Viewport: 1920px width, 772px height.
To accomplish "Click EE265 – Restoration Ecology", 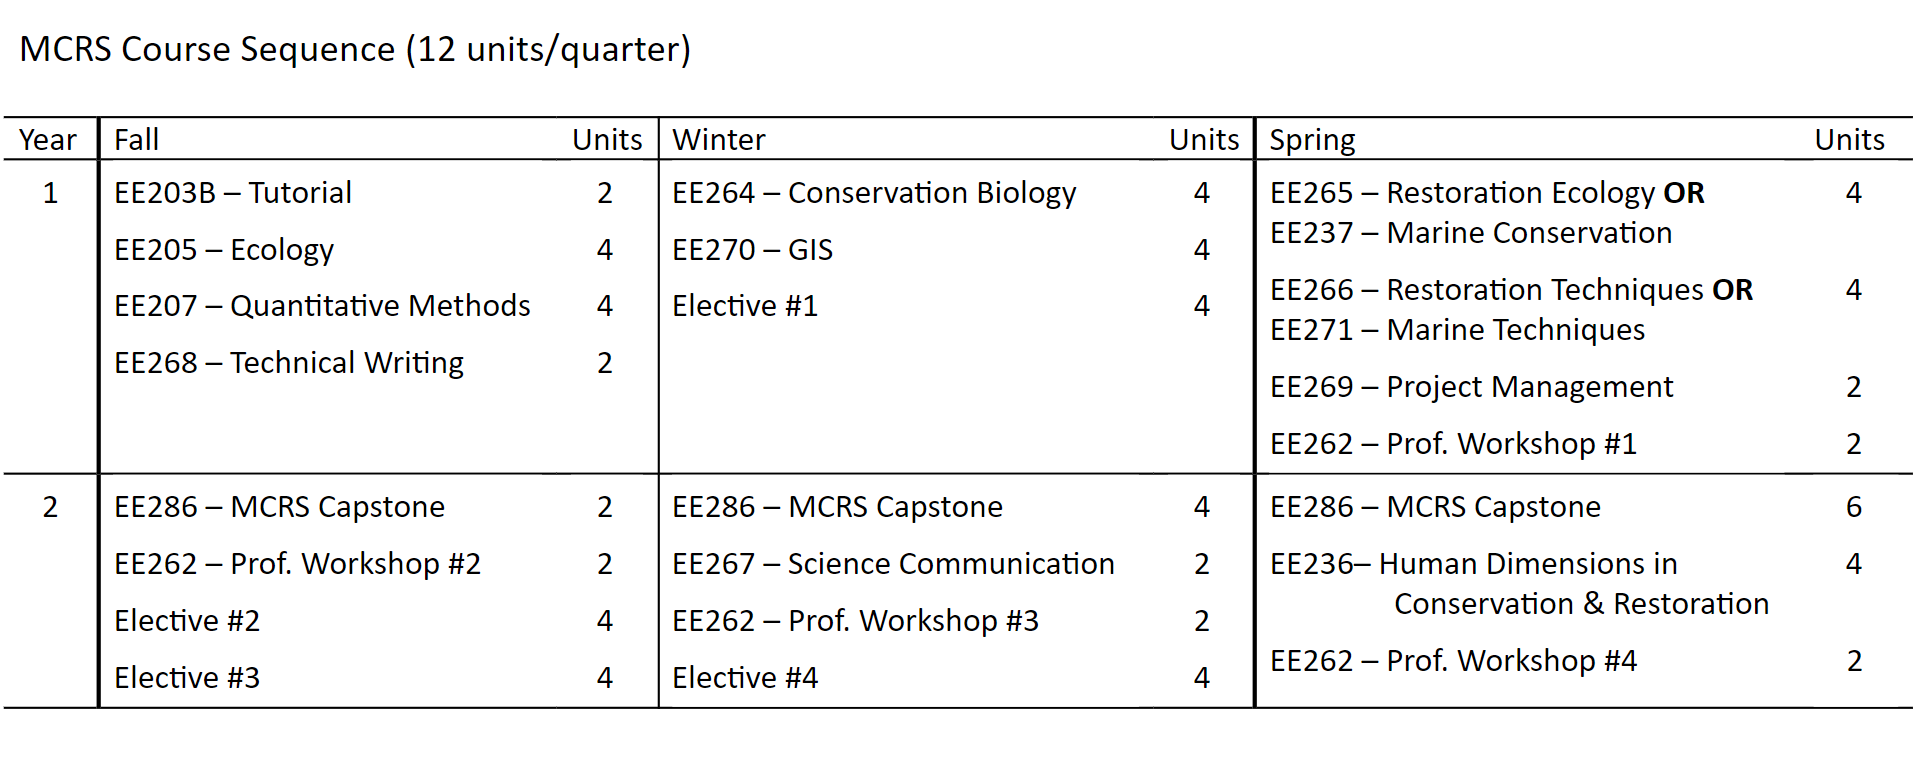I will click(1463, 193).
